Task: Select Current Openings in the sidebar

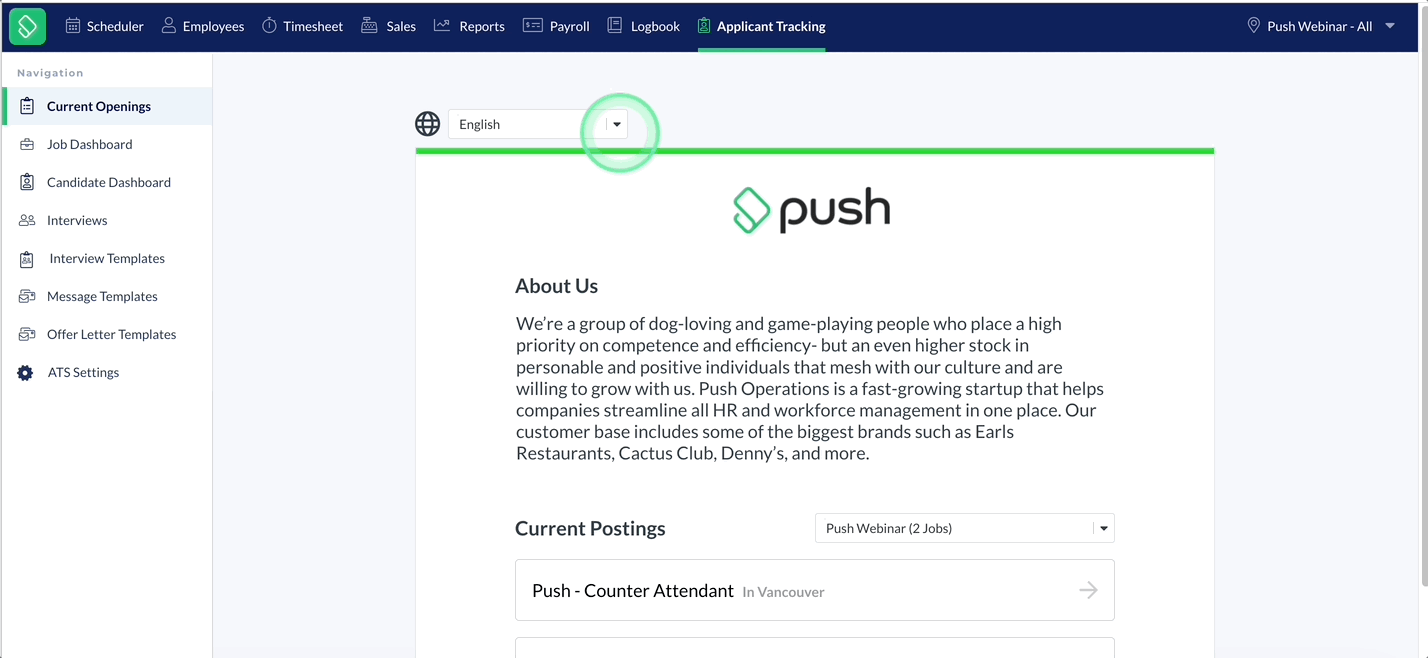Action: click(x=106, y=106)
